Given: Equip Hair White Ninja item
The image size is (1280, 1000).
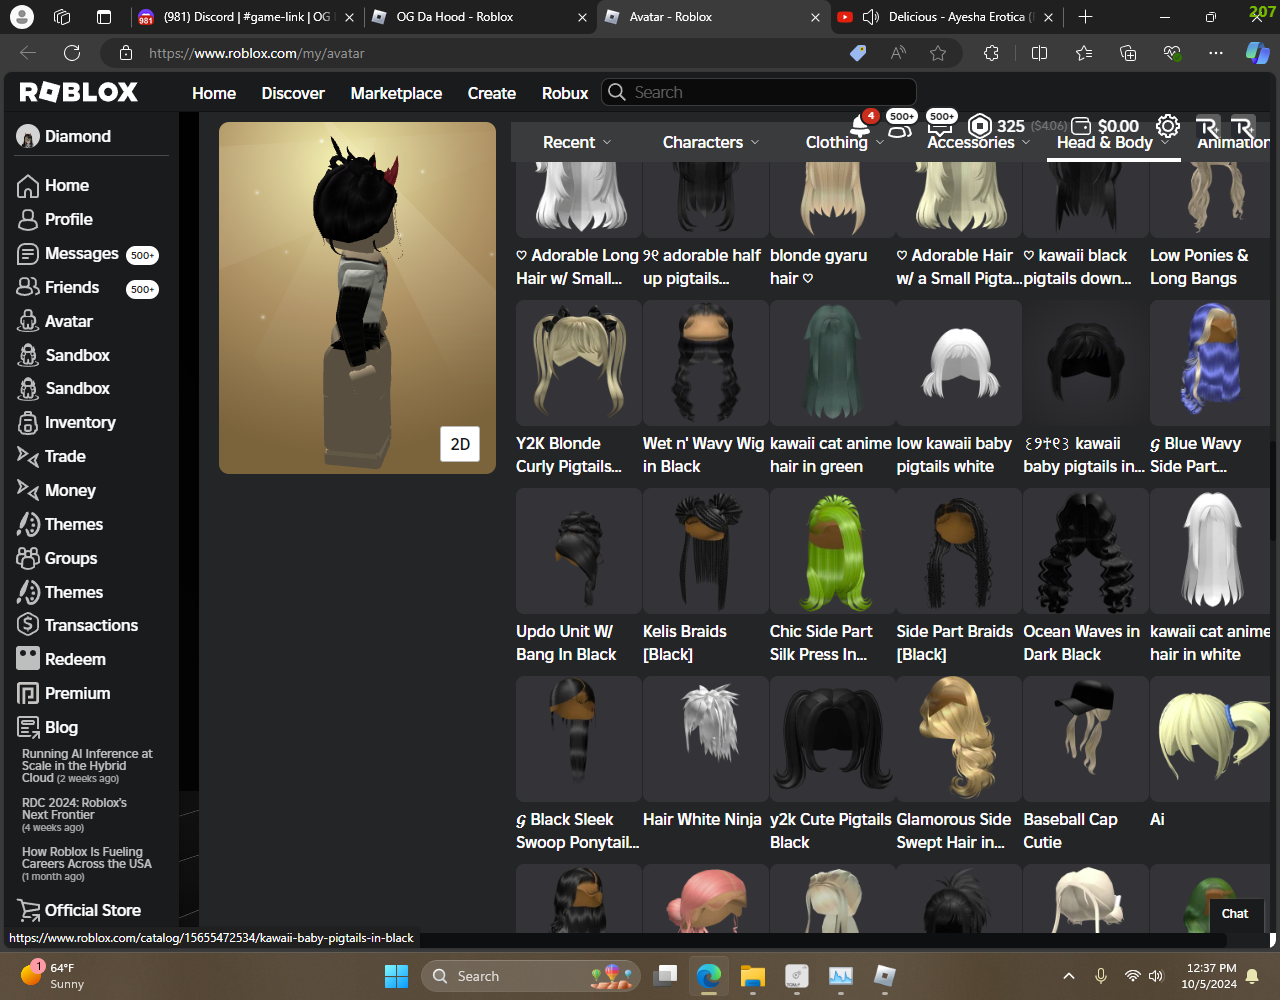Looking at the screenshot, I should (705, 739).
